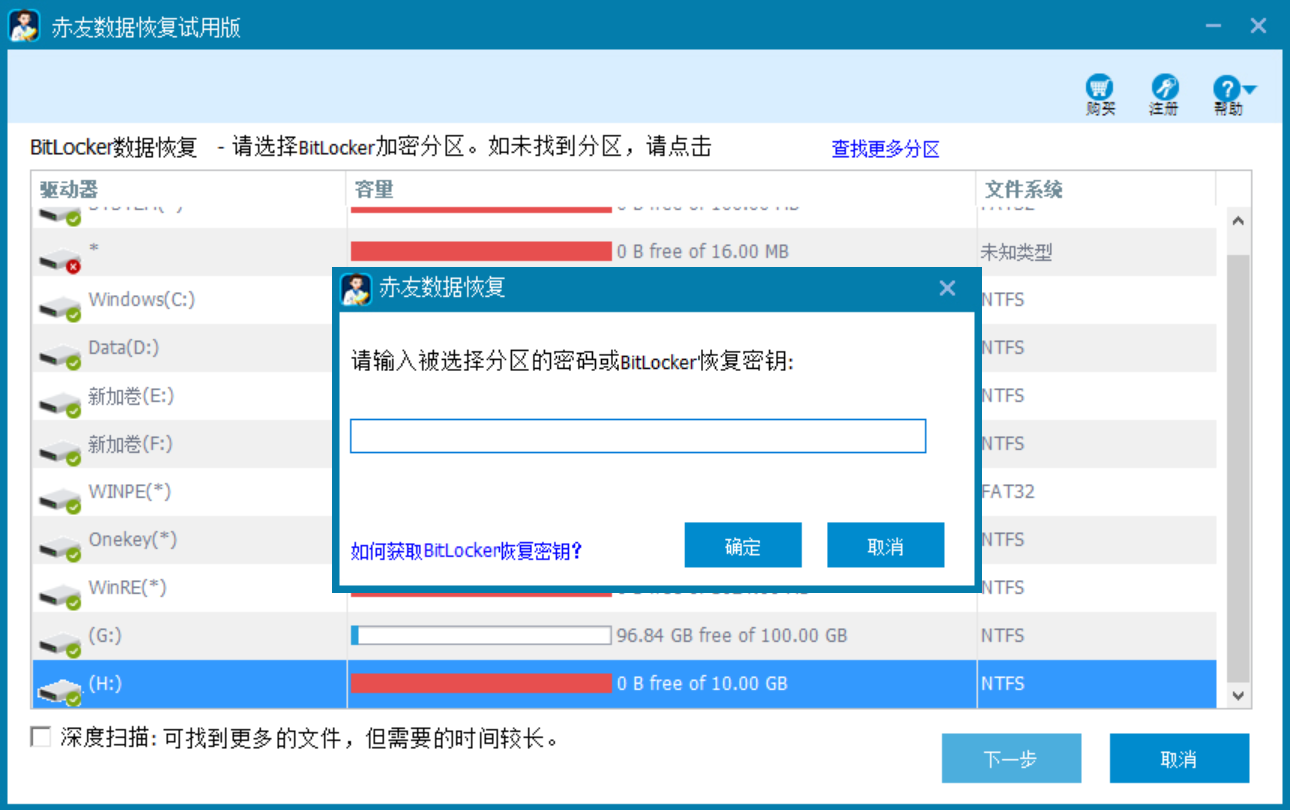This screenshot has height=810, width=1290.
Task: Click the Data(D:) row label
Action: tap(124, 347)
